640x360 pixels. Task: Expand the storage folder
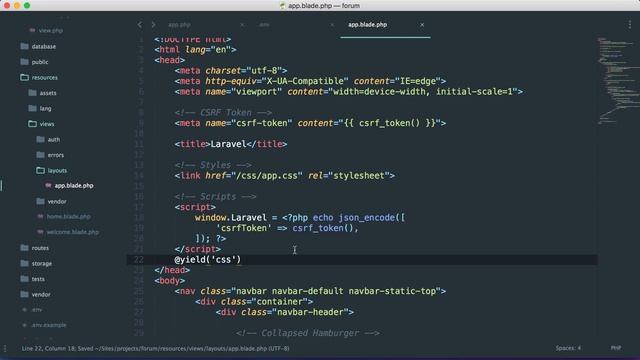42,264
